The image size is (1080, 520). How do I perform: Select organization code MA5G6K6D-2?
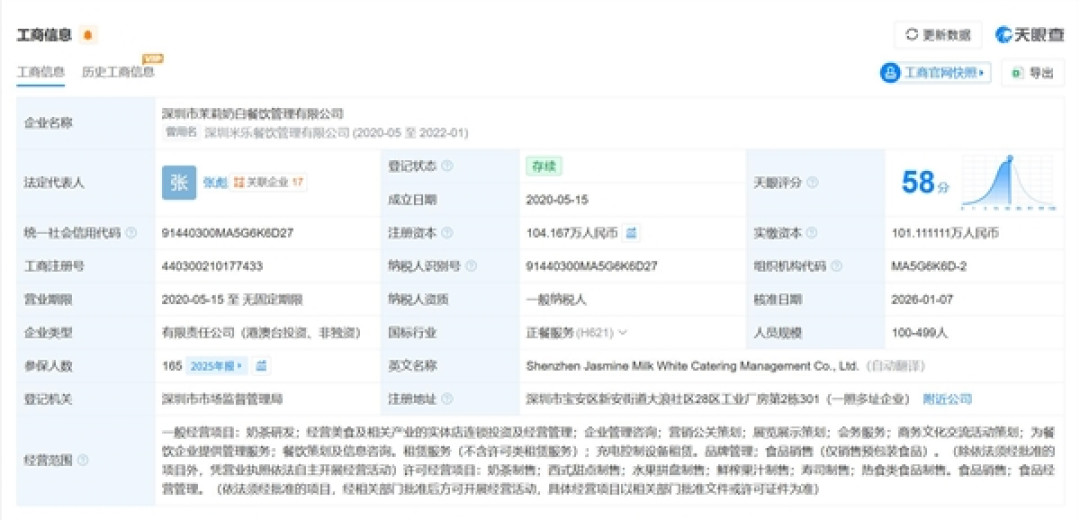tap(929, 266)
